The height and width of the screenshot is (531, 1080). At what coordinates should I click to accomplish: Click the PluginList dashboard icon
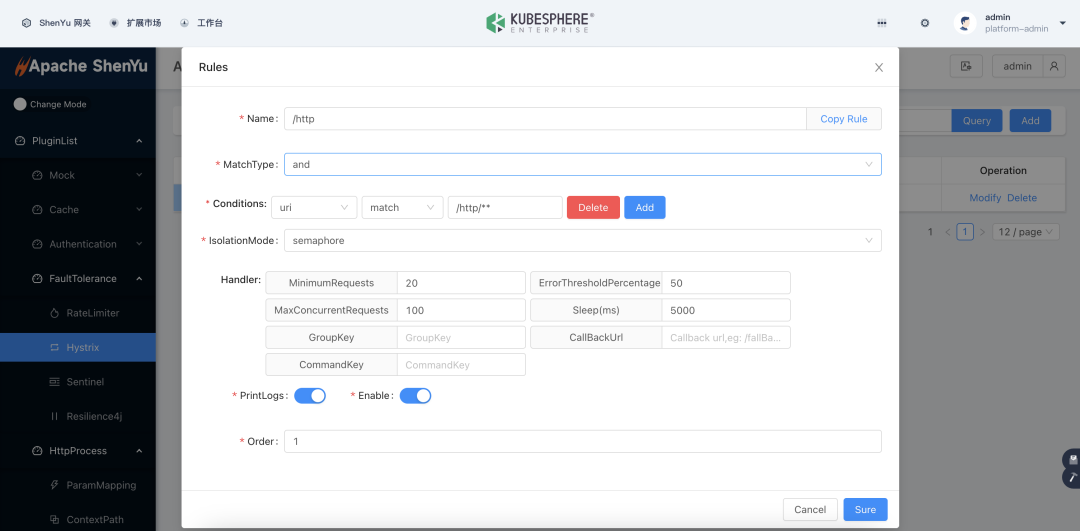pyautogui.click(x=19, y=140)
